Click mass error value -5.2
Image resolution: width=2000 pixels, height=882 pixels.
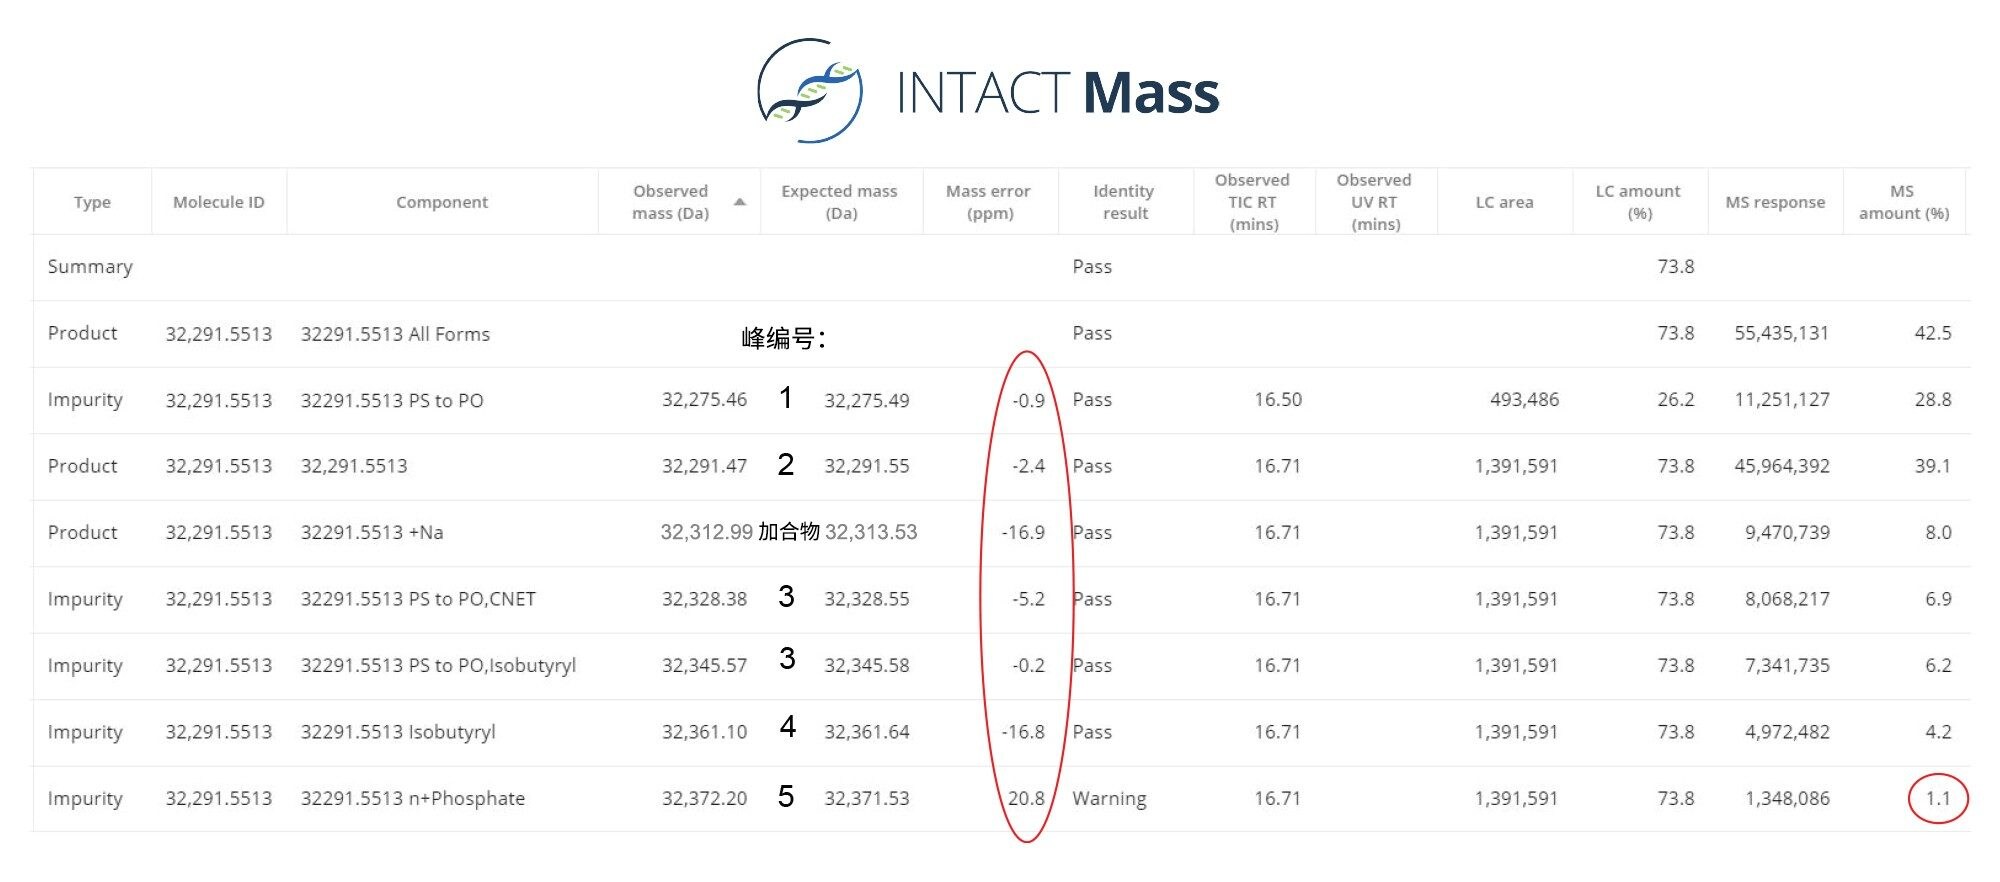[x=1028, y=599]
